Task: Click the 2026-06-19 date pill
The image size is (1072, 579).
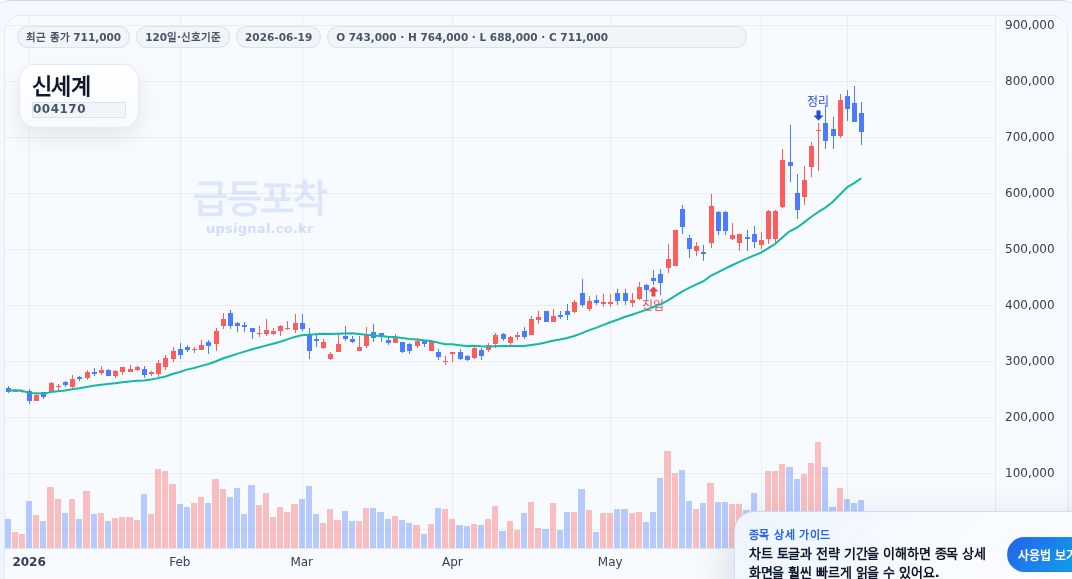Action: click(x=278, y=37)
